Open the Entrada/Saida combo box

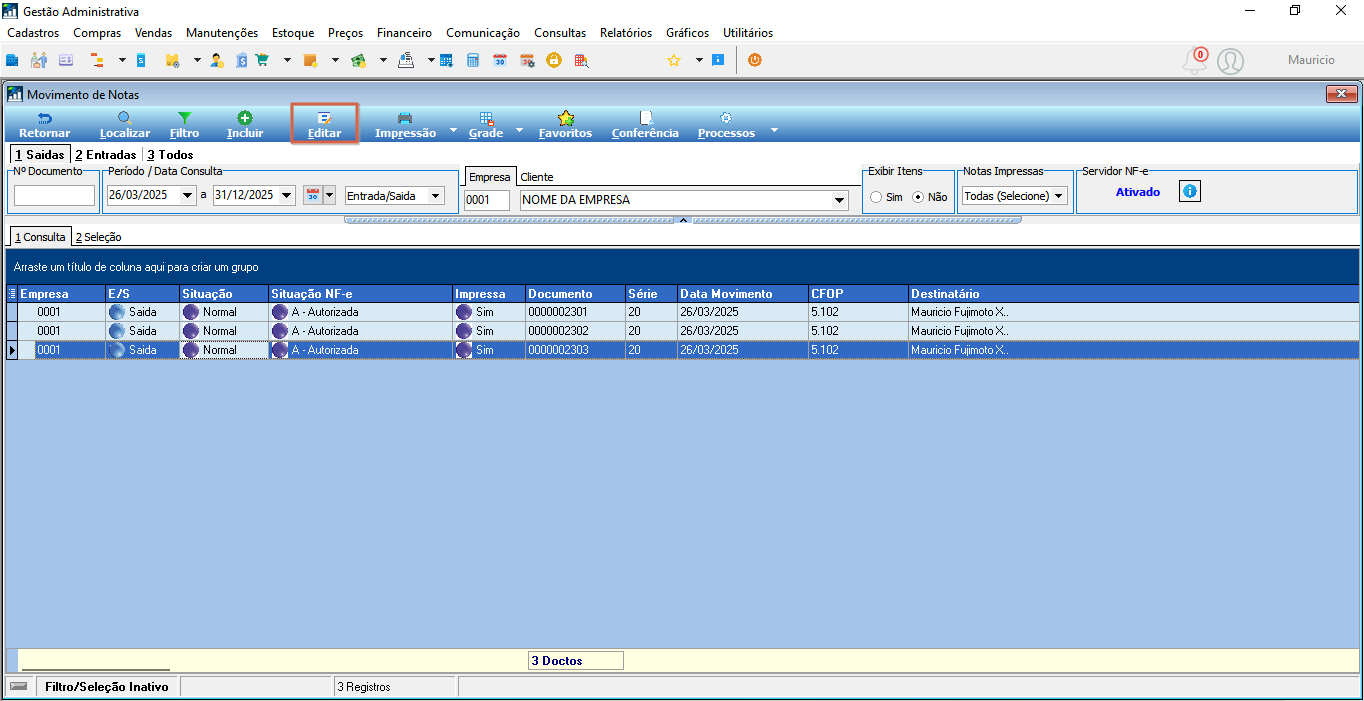[x=435, y=196]
